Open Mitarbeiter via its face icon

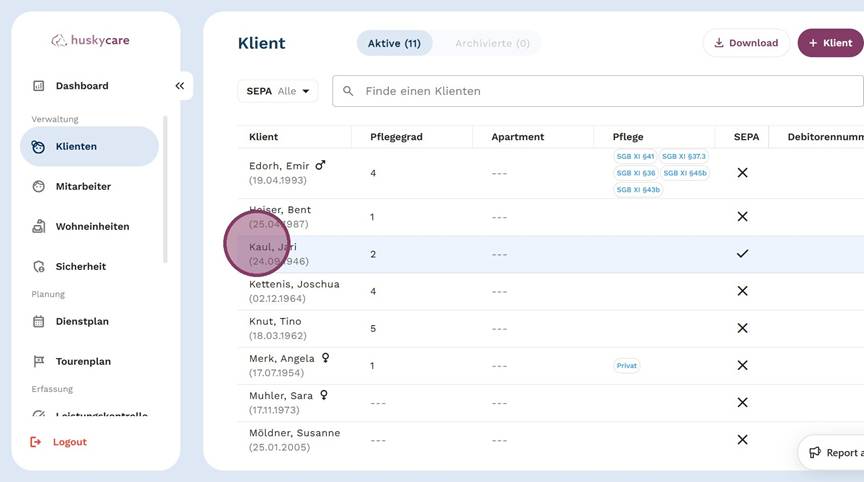pyautogui.click(x=39, y=186)
